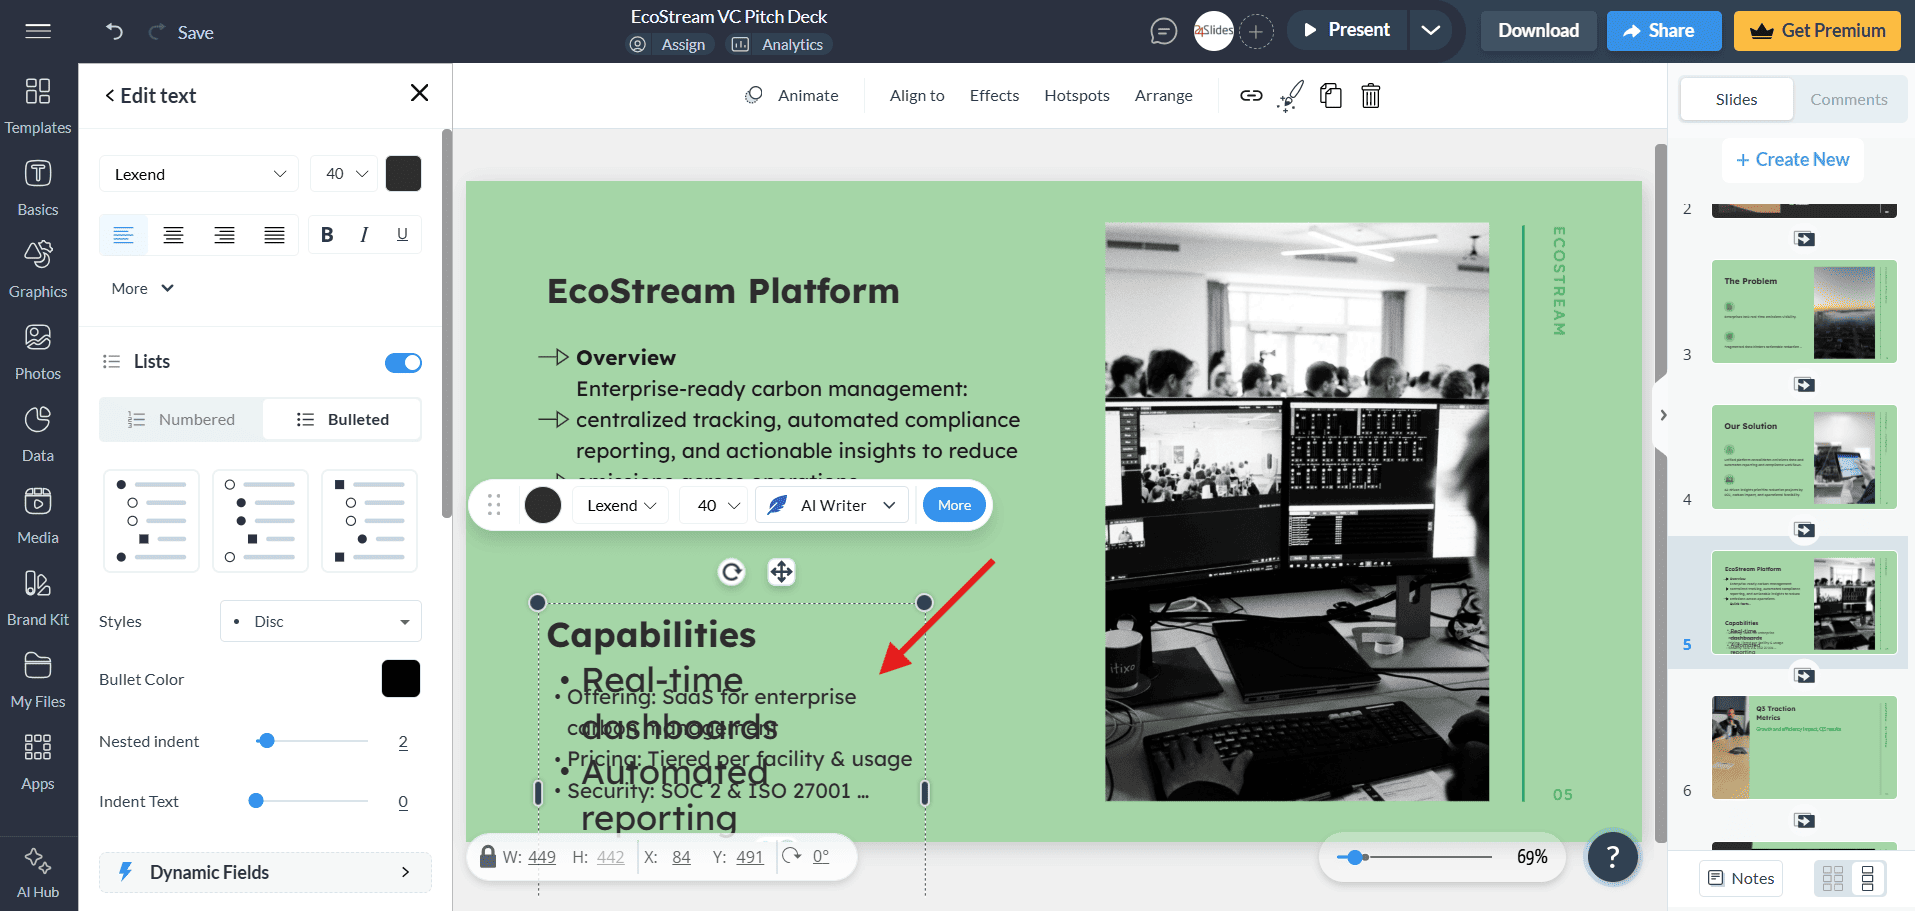This screenshot has height=911, width=1915.
Task: Switch to the Slides tab
Action: pos(1737,100)
